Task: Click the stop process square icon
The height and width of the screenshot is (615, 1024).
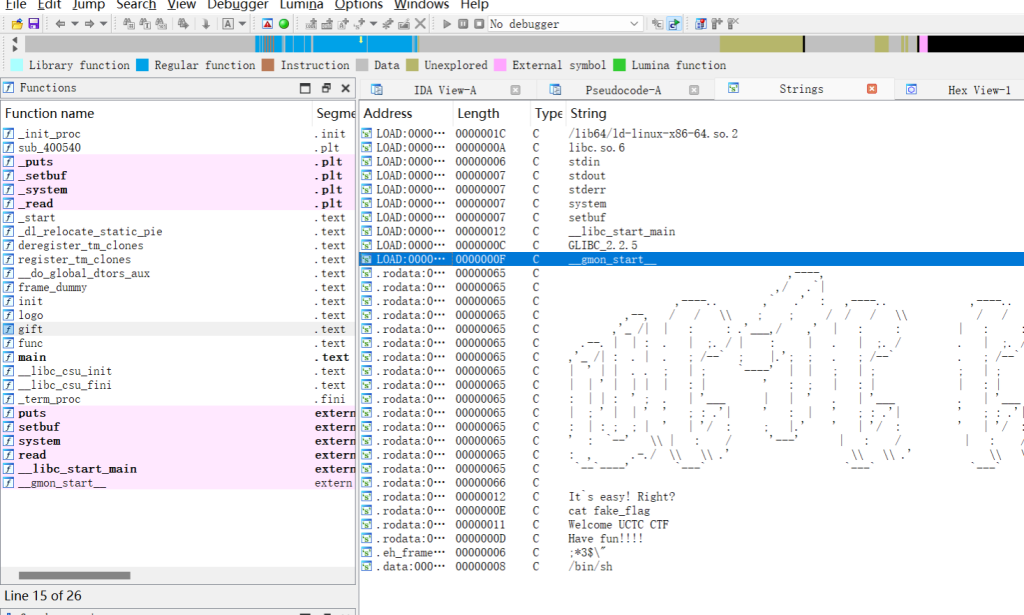Action: click(479, 23)
